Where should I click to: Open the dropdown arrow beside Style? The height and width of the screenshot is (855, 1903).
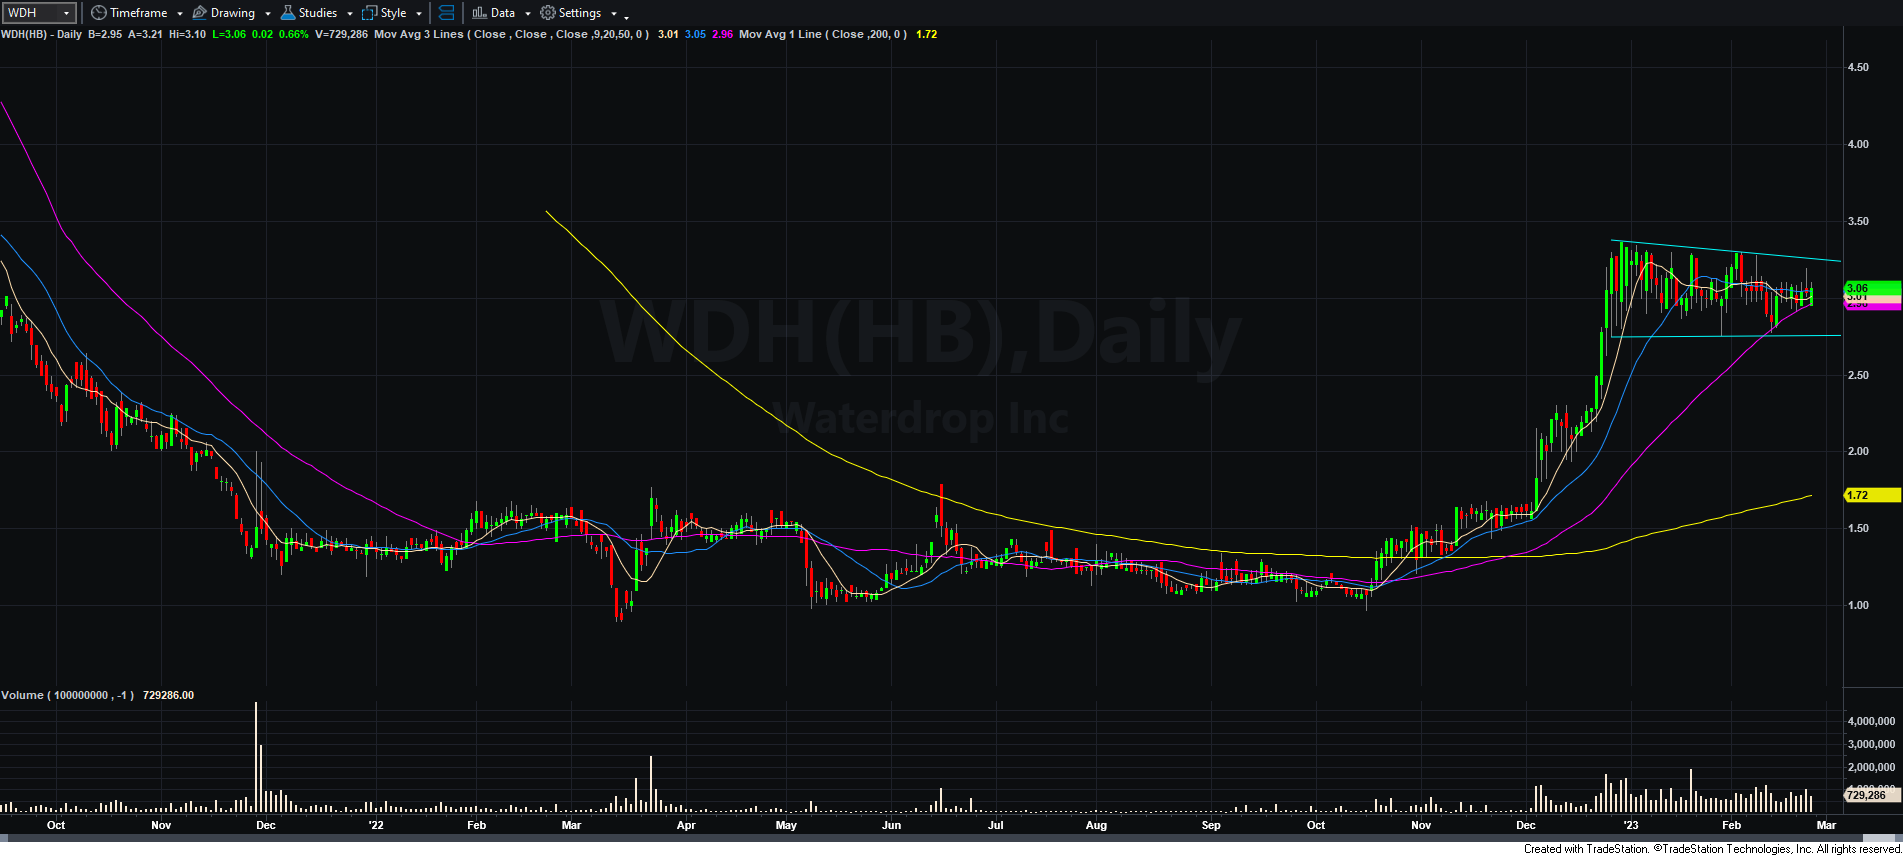419,14
